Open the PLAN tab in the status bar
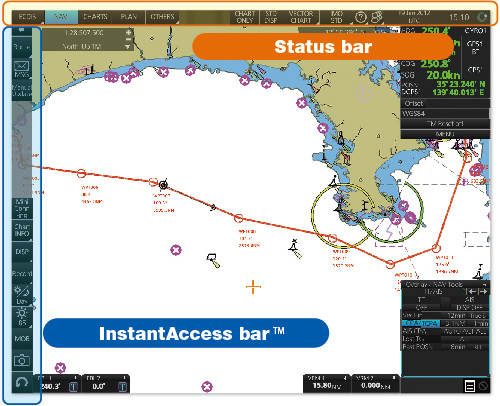 click(129, 17)
